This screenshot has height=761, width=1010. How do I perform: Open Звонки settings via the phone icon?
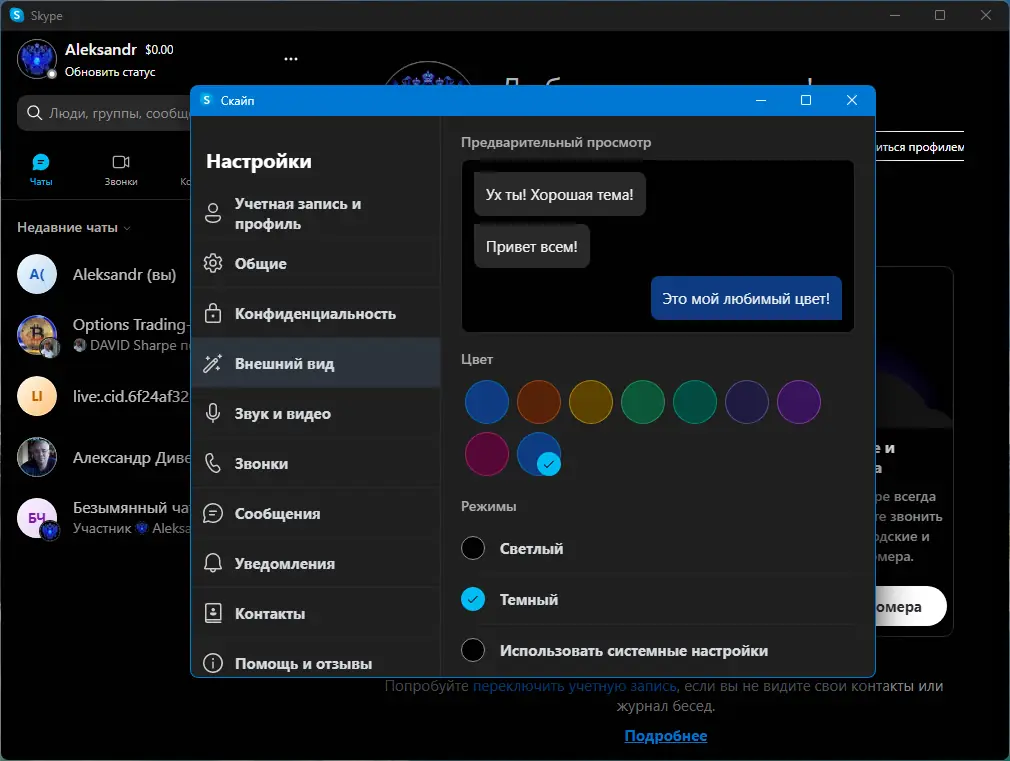(211, 463)
